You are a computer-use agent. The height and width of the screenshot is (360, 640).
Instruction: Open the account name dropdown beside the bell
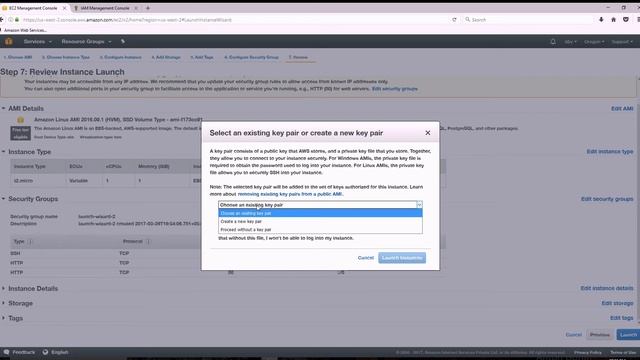click(x=570, y=42)
